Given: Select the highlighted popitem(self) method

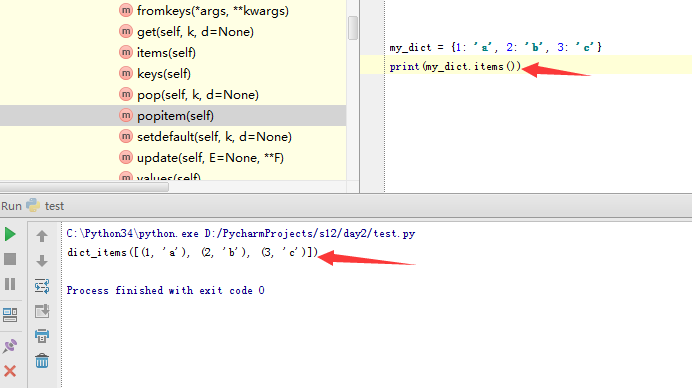Looking at the screenshot, I should point(175,116).
